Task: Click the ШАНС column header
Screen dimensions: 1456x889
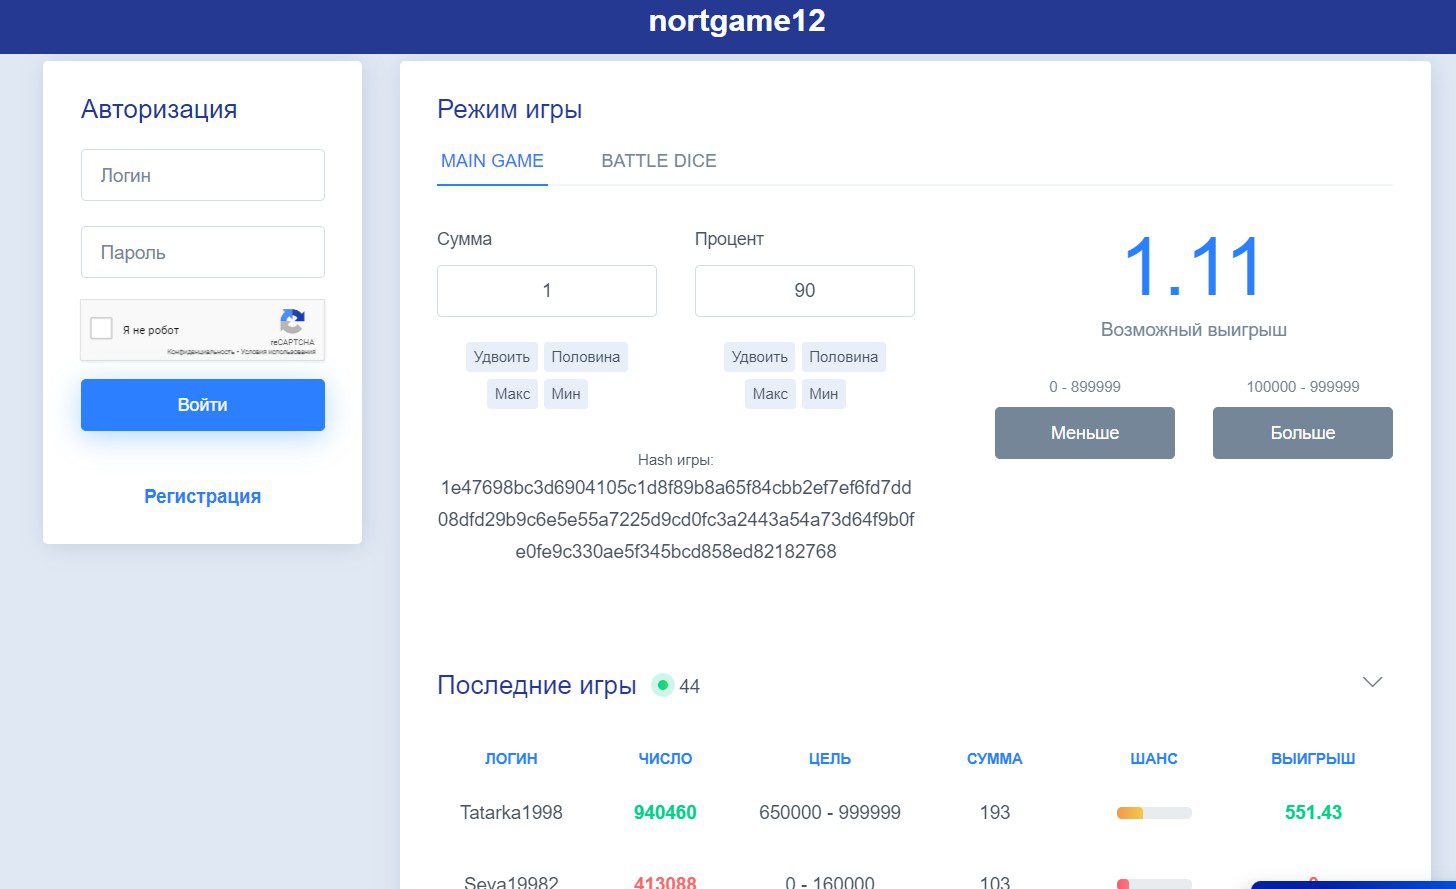Action: point(1154,759)
